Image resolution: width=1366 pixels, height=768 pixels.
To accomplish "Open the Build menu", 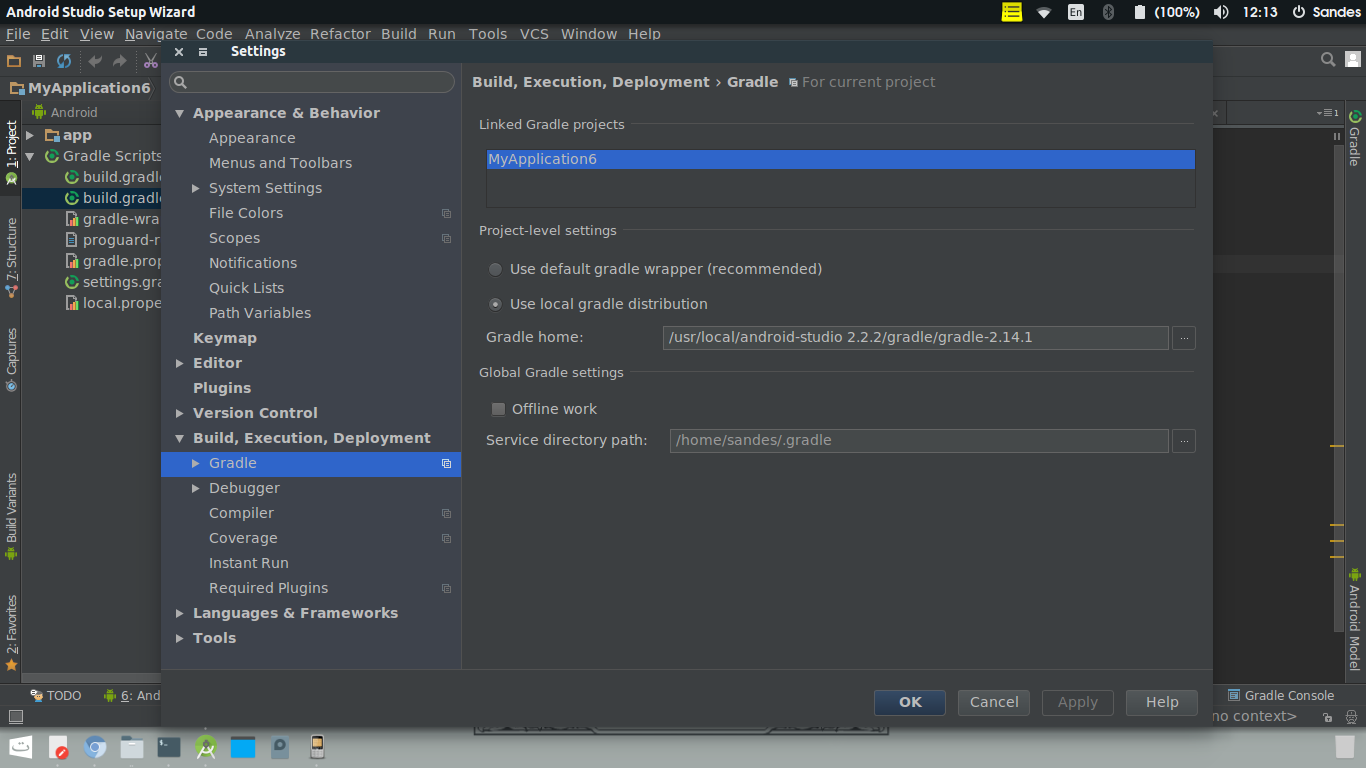I will [399, 34].
